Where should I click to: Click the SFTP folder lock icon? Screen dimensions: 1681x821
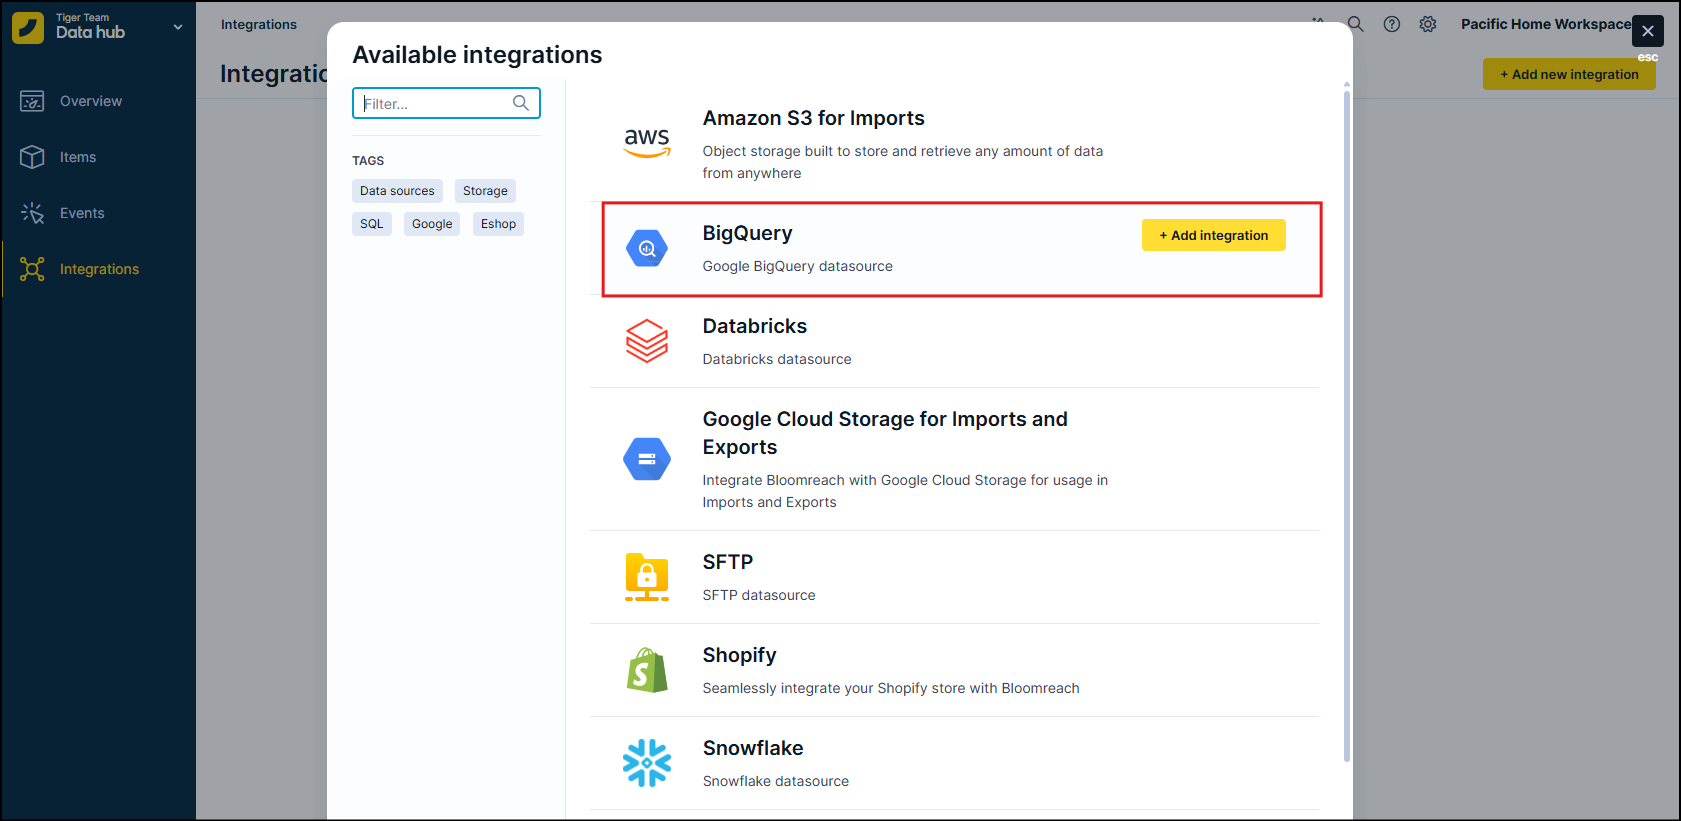click(x=647, y=577)
